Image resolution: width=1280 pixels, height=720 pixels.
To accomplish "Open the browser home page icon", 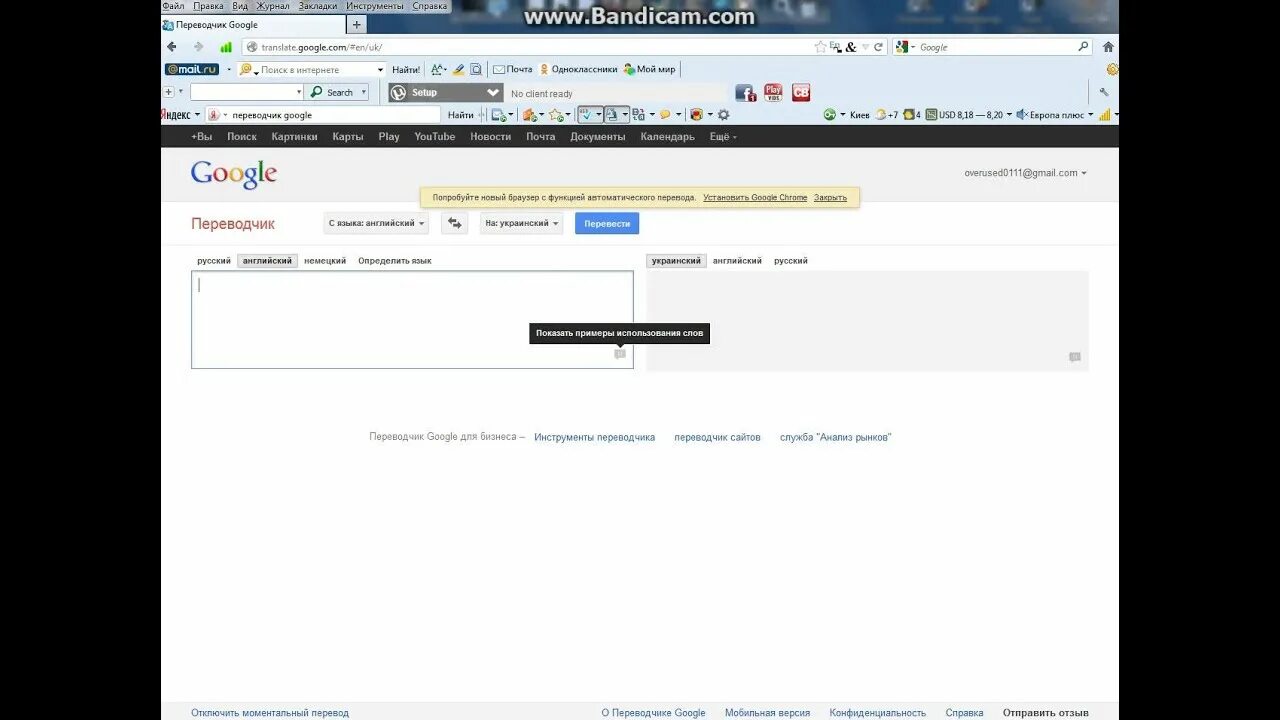I will tap(1108, 47).
